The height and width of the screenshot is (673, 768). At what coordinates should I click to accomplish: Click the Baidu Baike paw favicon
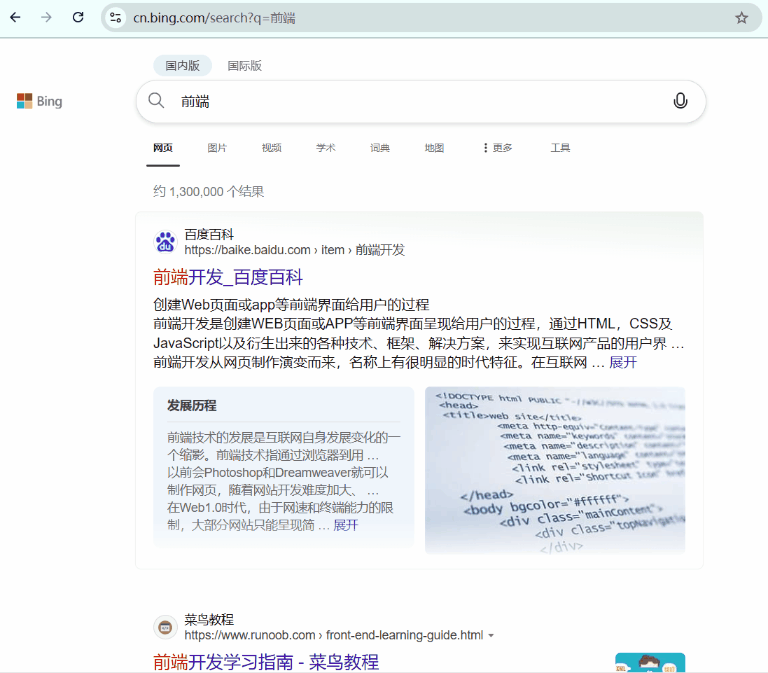[165, 242]
